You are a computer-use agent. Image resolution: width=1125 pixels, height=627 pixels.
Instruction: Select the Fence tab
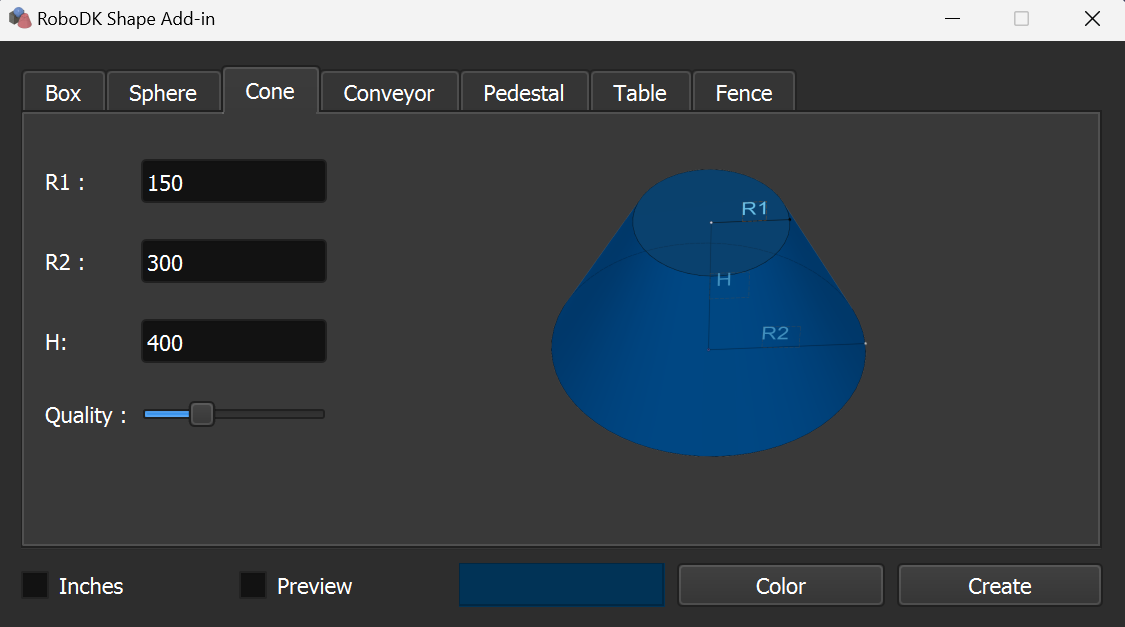pos(744,93)
